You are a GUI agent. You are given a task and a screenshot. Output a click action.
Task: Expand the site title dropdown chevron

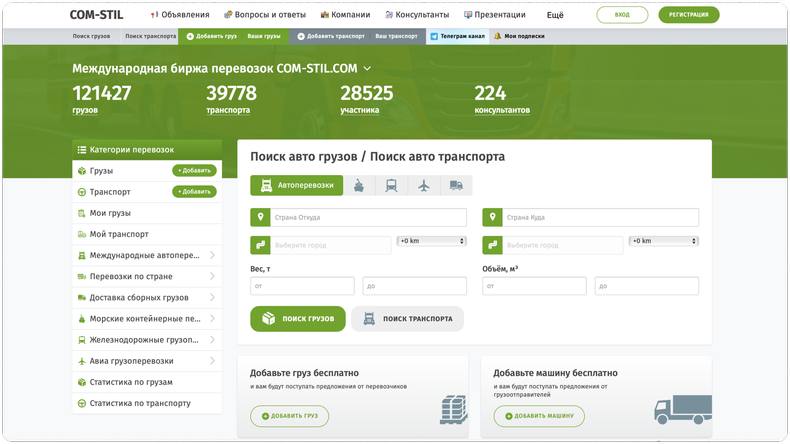click(367, 69)
